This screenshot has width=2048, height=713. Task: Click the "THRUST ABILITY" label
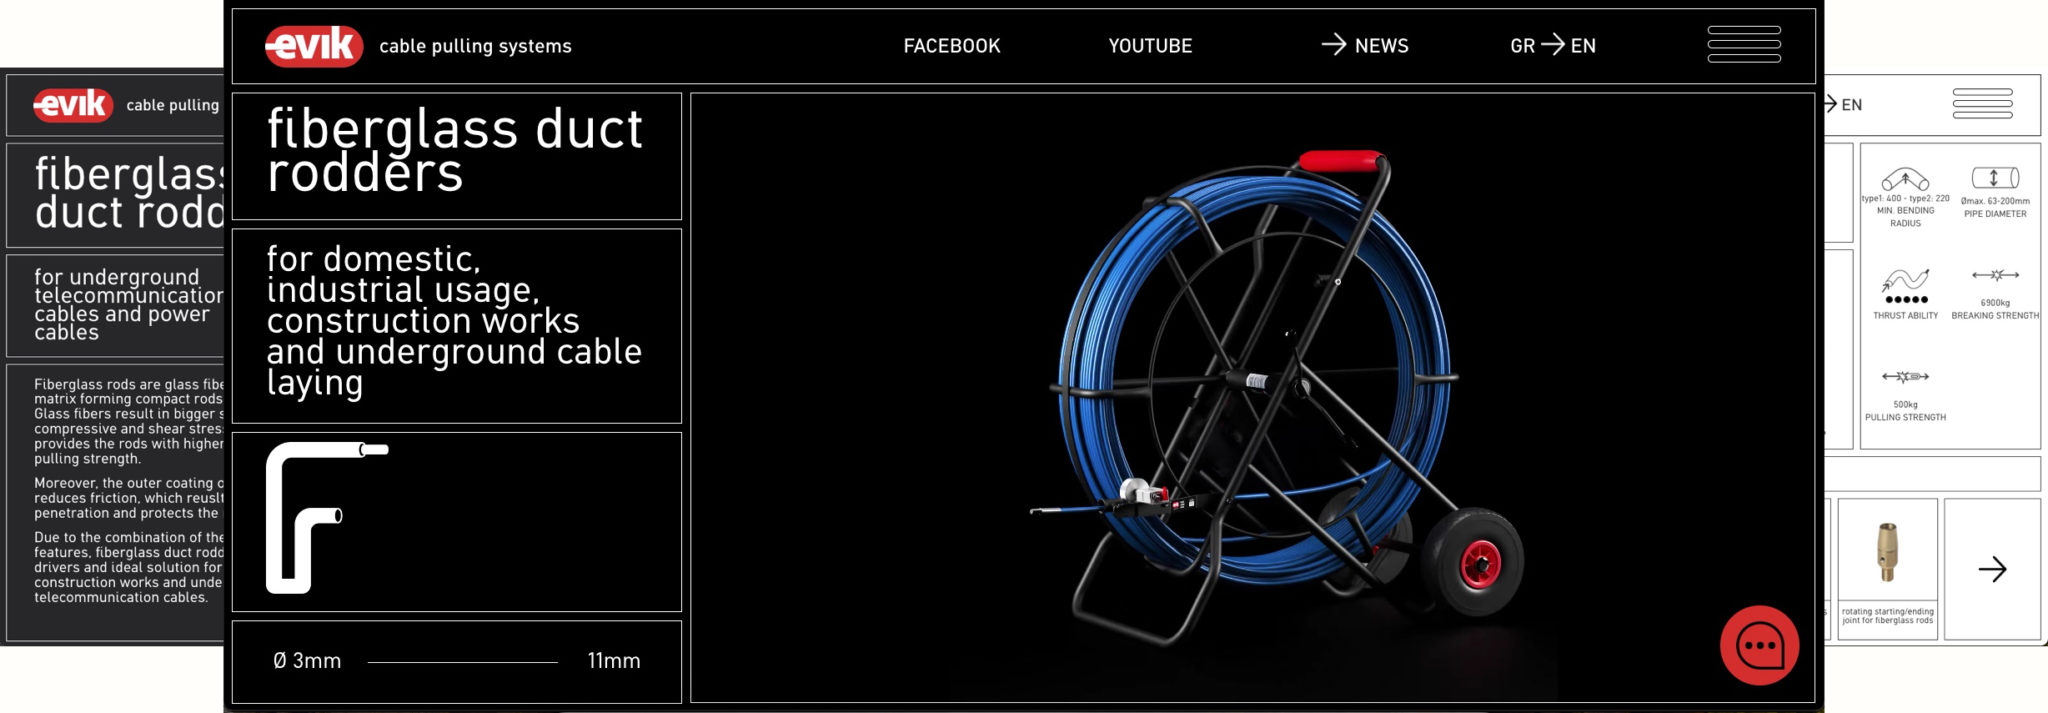1905,316
